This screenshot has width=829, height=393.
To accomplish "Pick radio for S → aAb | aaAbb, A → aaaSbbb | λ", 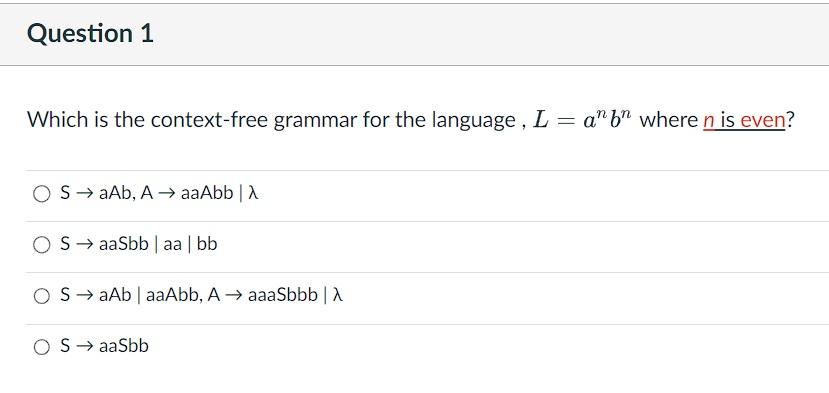I will 41,296.
